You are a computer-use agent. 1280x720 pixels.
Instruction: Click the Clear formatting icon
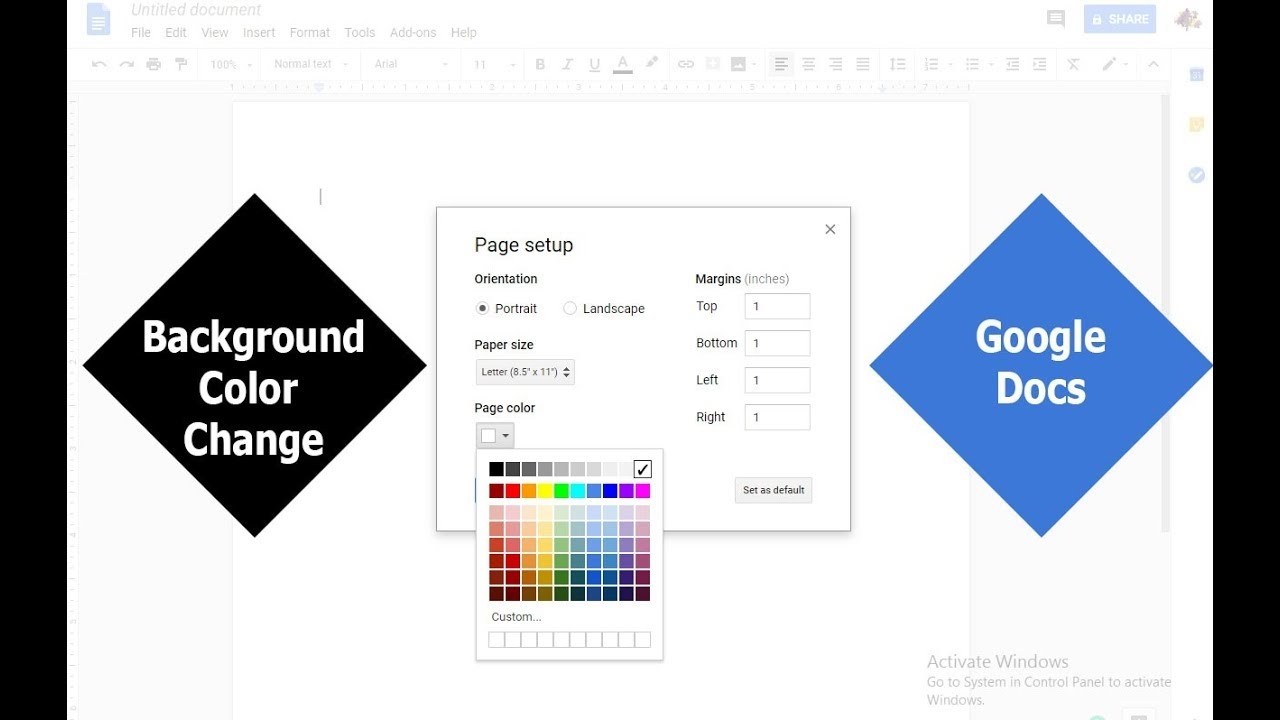point(1073,63)
